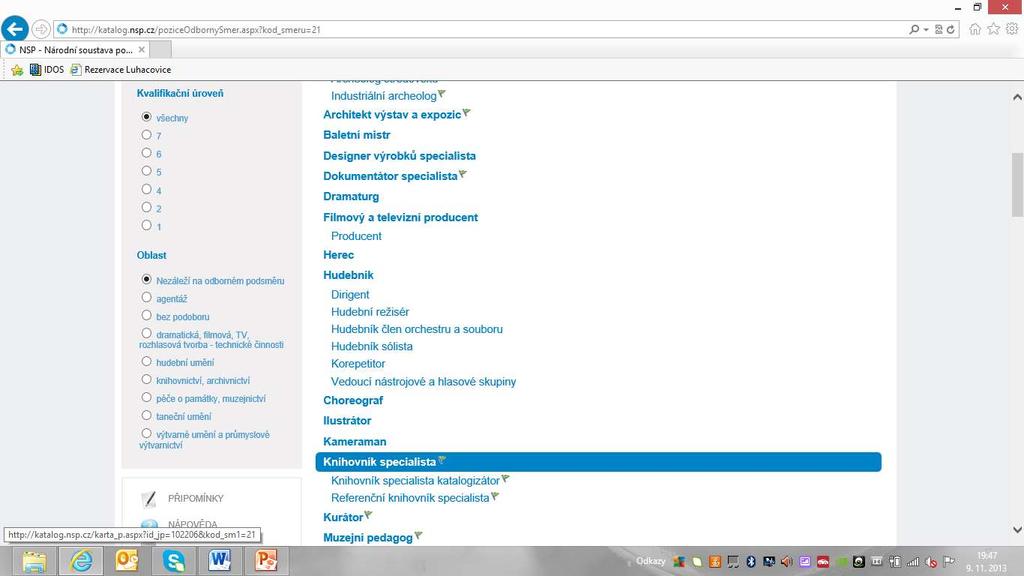Open the 'Hudebník' position link

click(348, 276)
